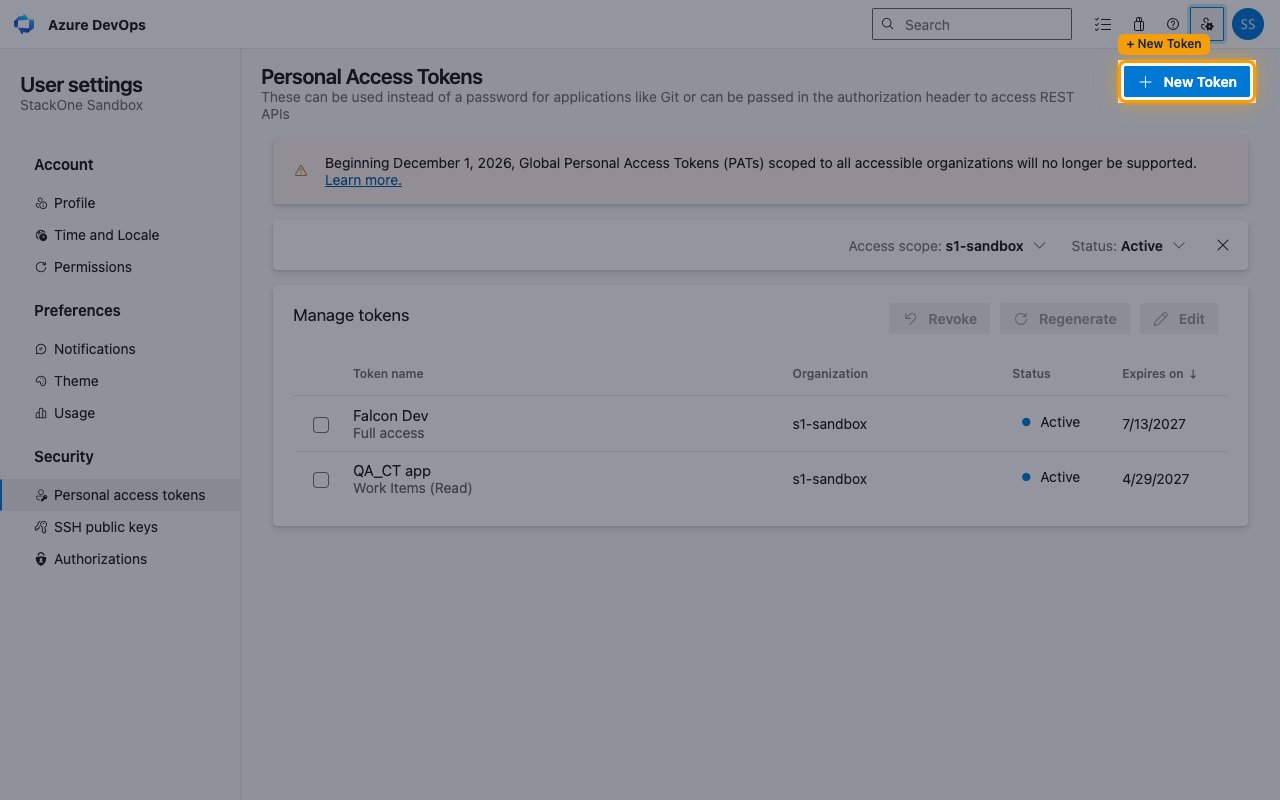Follow the Learn more link

[x=363, y=180]
